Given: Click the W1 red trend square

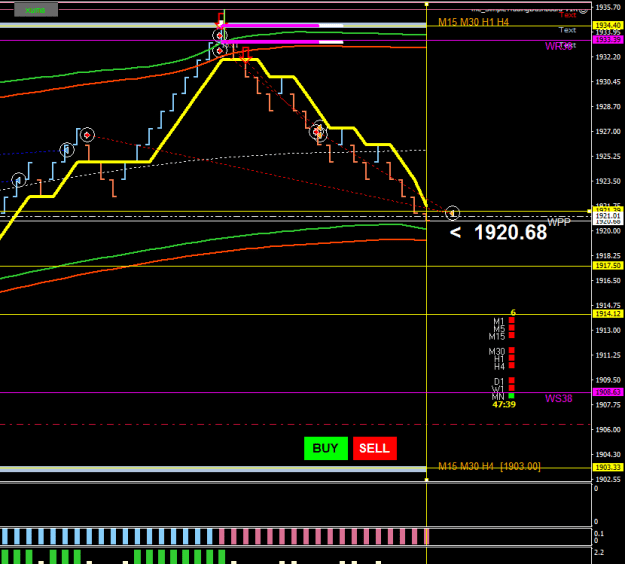Looking at the screenshot, I should (512, 388).
